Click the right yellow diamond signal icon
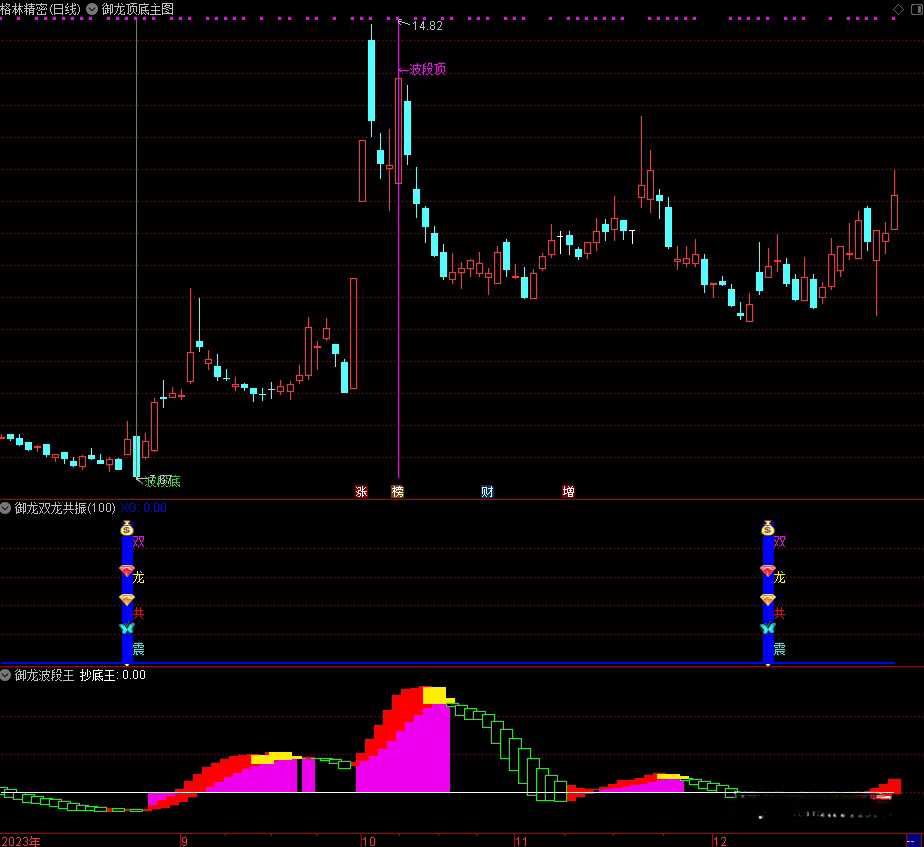This screenshot has height=847, width=924. coord(767,599)
